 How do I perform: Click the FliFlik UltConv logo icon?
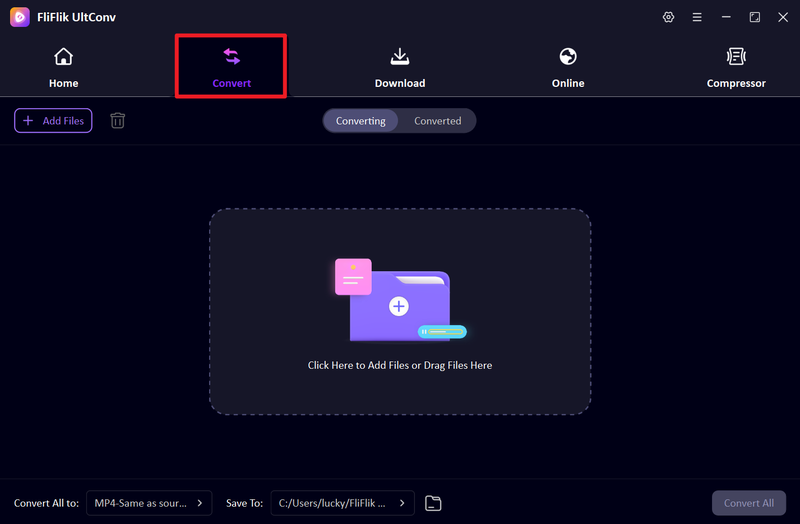20,17
